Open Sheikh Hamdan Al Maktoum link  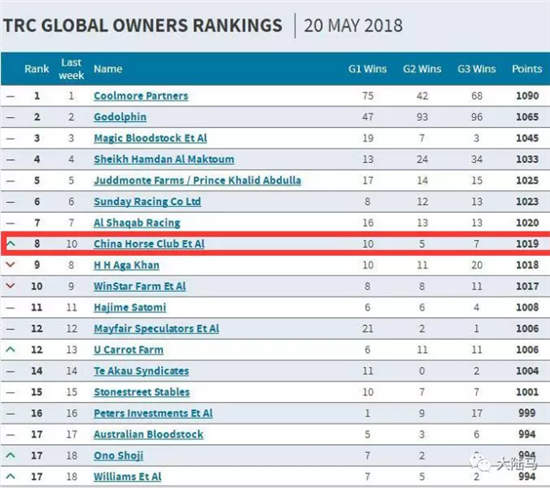click(164, 159)
